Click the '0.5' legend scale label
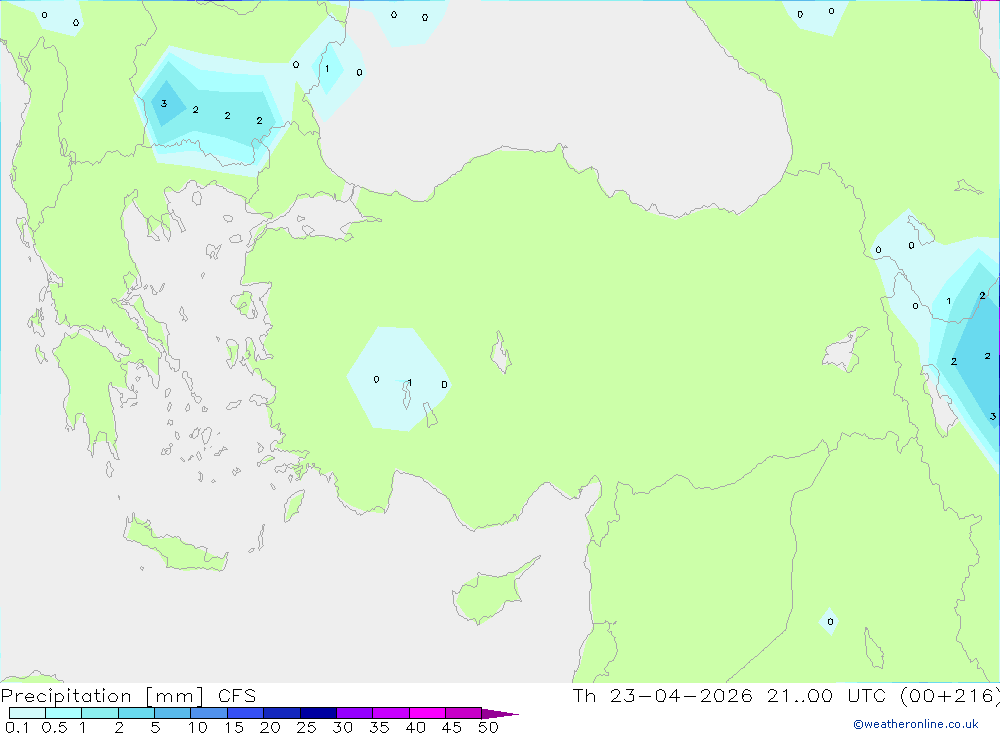Screen dimensions: 1000x733 click(54, 727)
